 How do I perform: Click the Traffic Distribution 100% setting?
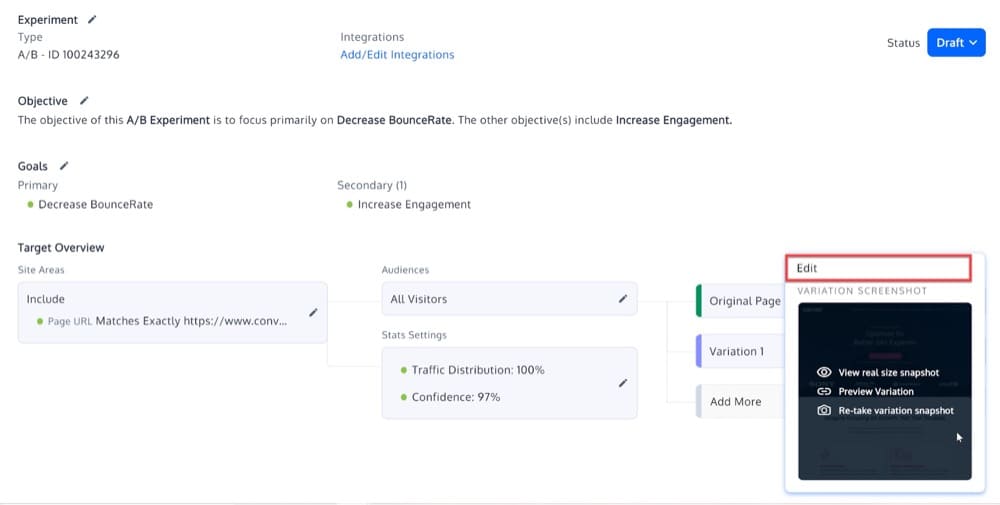tap(478, 370)
